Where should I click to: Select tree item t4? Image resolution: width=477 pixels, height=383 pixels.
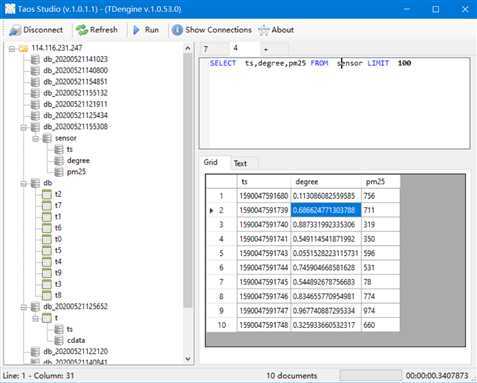(58, 262)
